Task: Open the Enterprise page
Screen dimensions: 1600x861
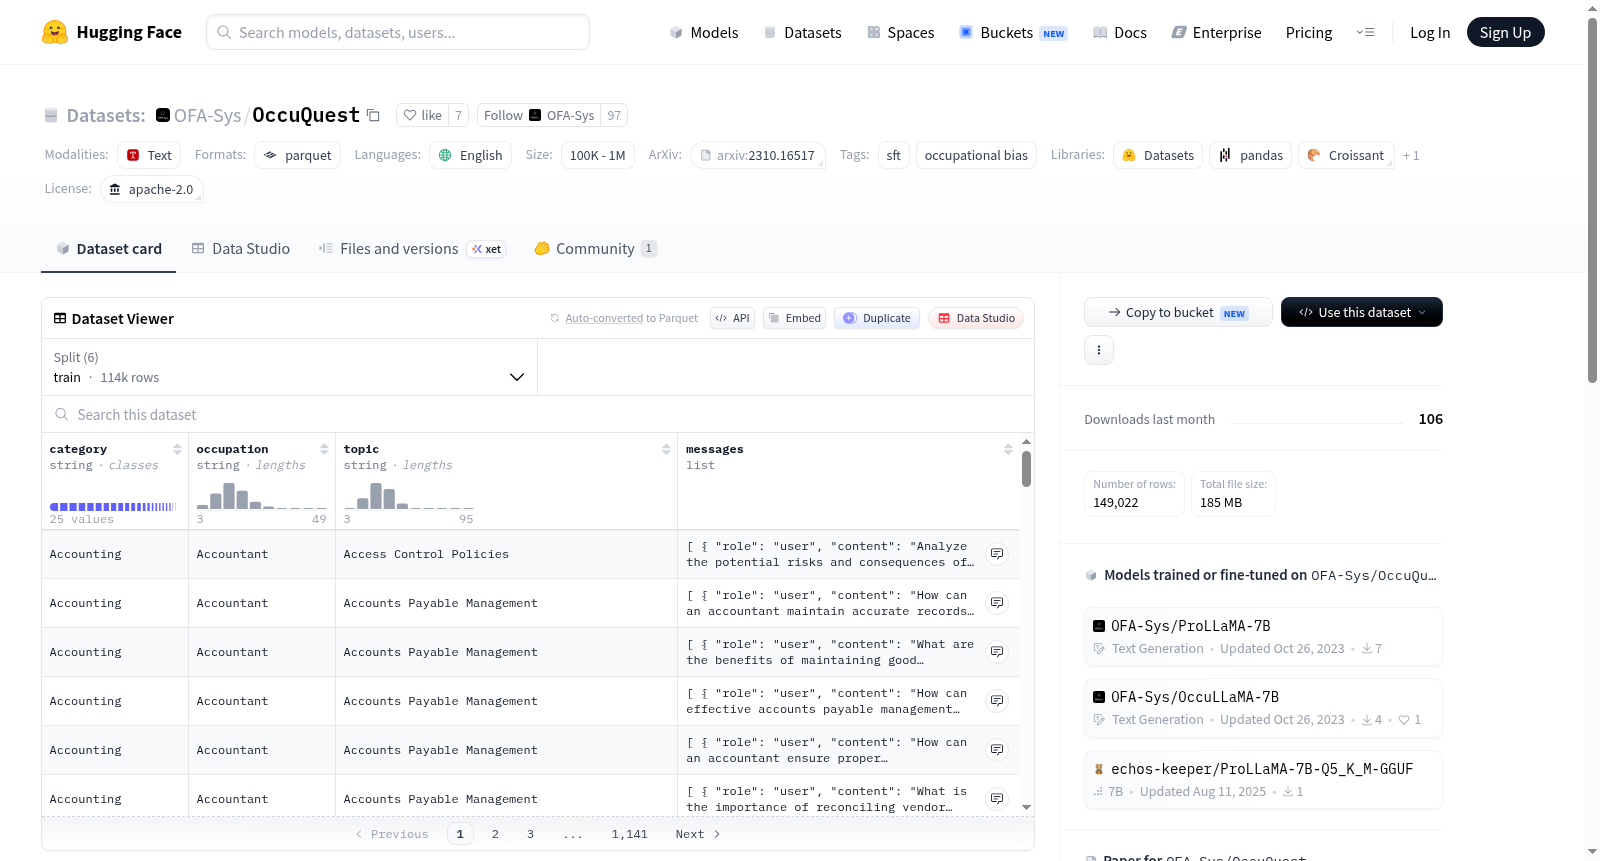Action: [1216, 32]
